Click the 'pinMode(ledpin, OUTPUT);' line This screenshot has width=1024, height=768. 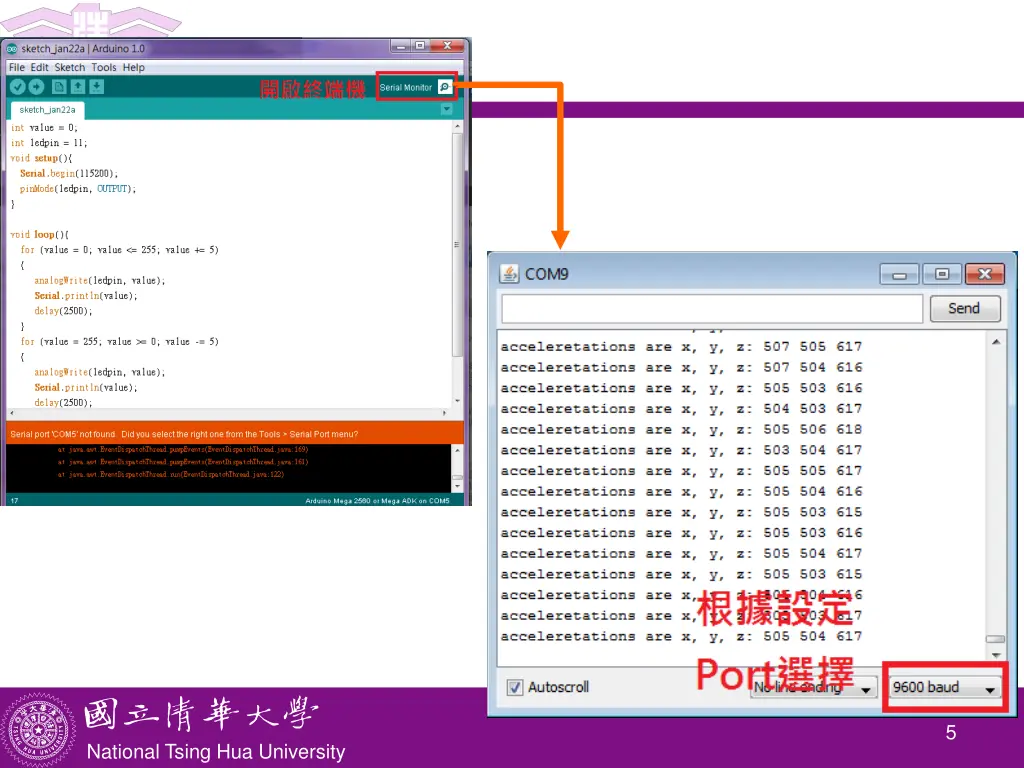pos(78,189)
